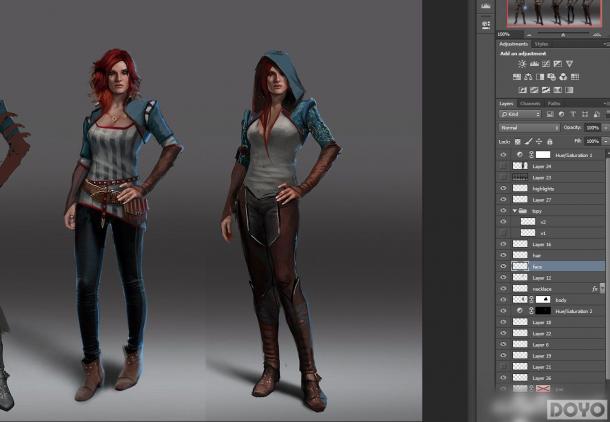Add a Color Balance adjustment
Image resolution: width=610 pixels, height=422 pixels.
528,77
